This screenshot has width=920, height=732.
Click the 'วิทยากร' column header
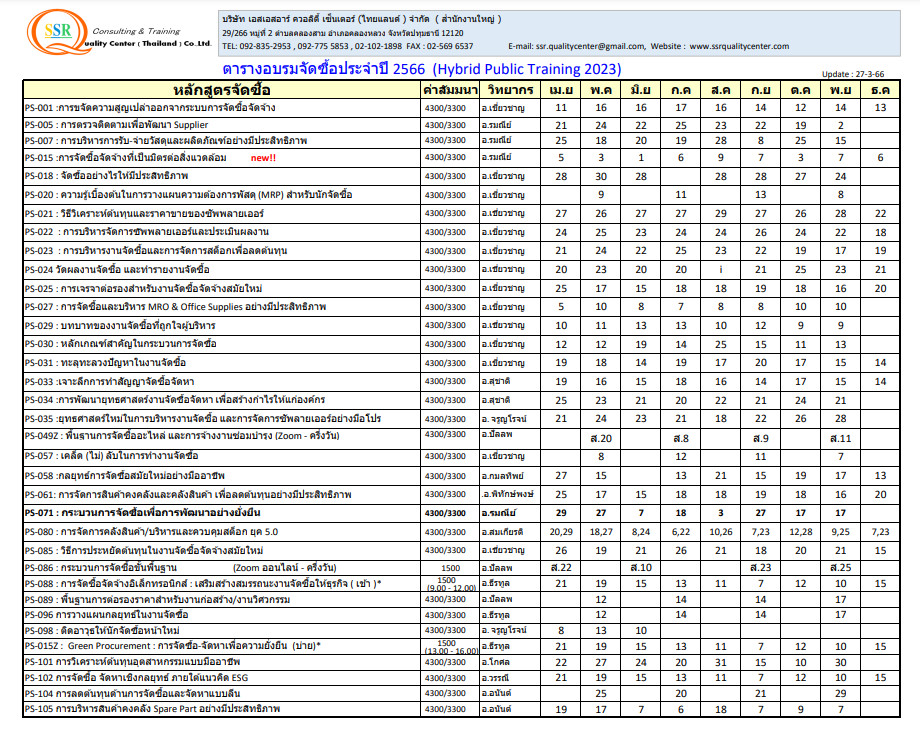point(510,90)
